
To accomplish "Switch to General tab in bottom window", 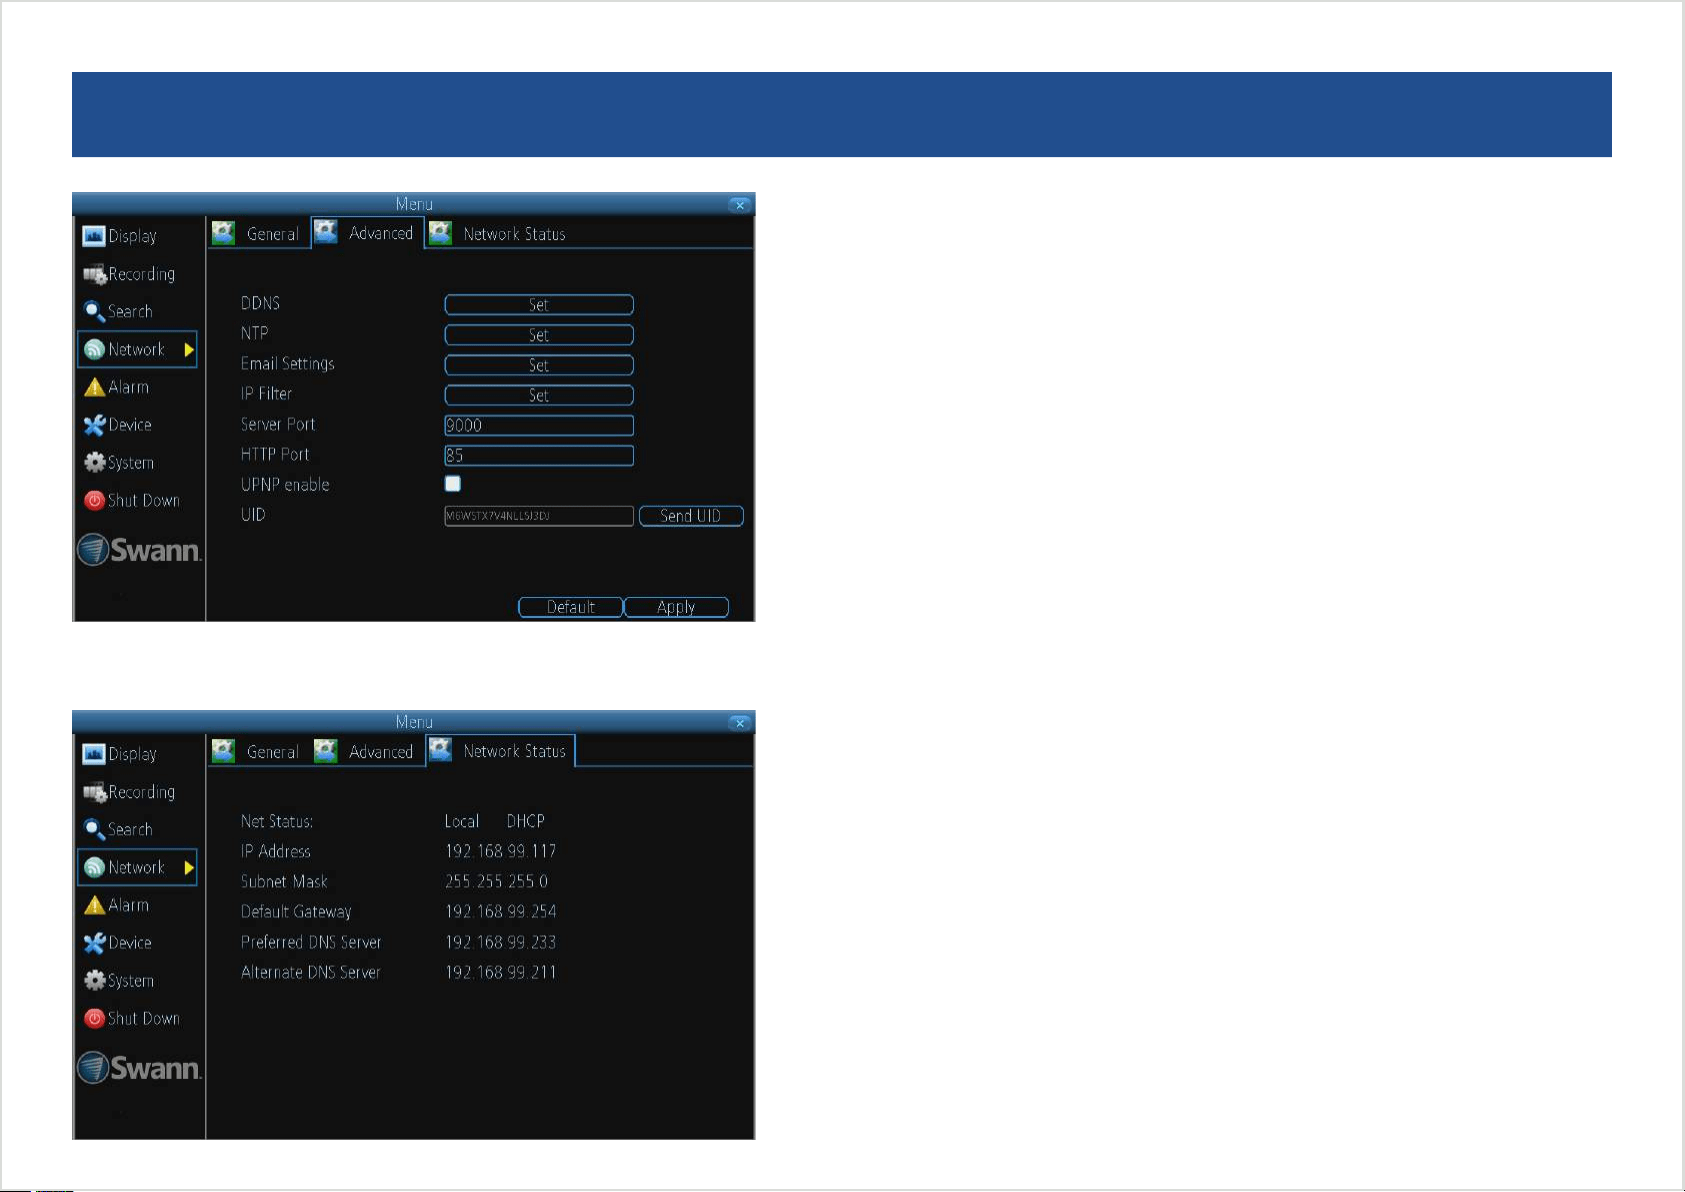I will (x=259, y=752).
